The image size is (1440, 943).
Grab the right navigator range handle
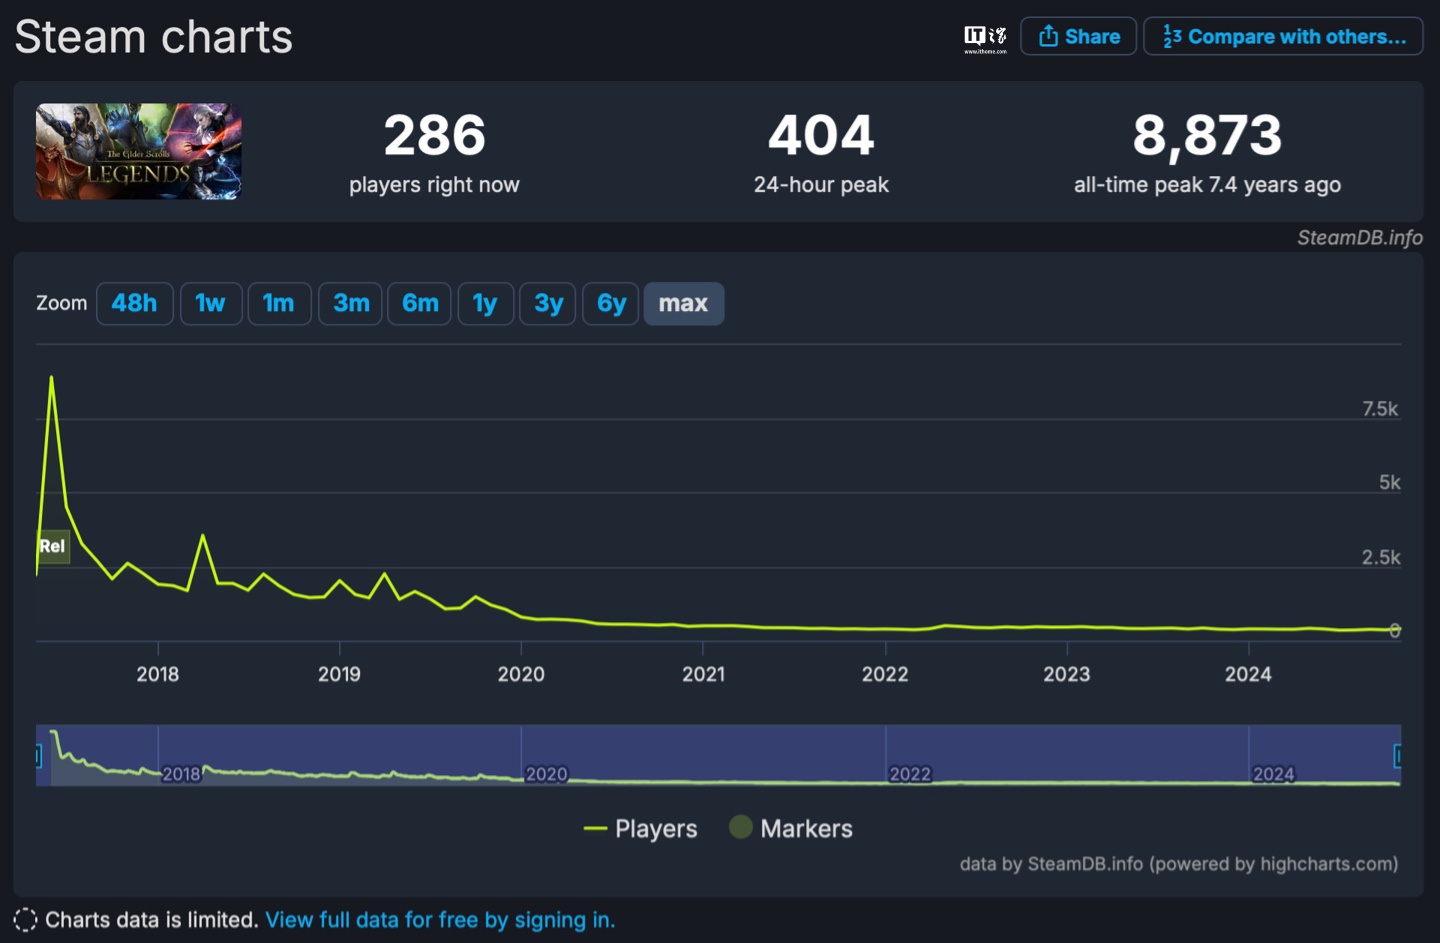tap(1397, 755)
